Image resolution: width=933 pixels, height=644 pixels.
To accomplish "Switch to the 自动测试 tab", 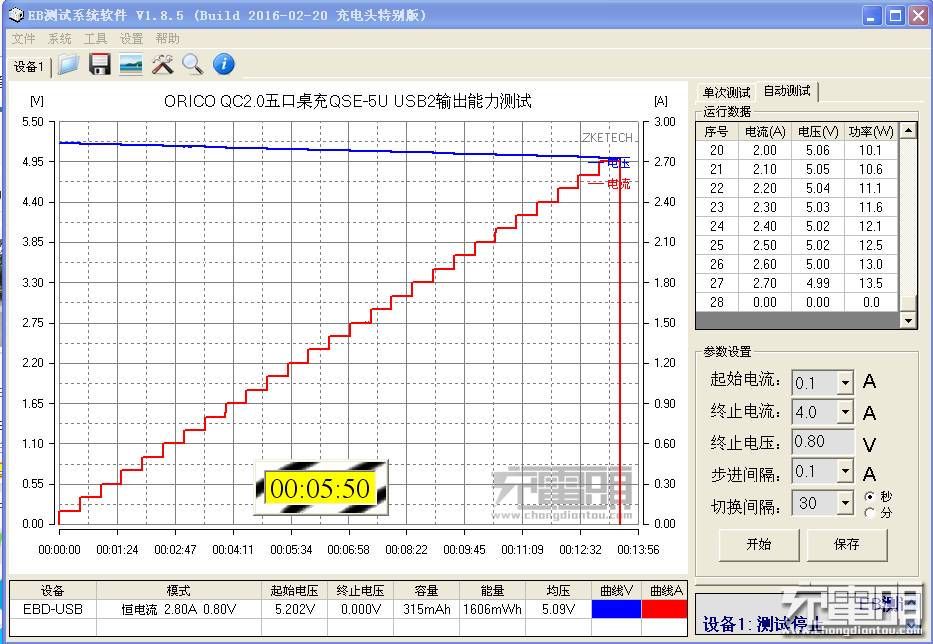I will click(x=787, y=91).
